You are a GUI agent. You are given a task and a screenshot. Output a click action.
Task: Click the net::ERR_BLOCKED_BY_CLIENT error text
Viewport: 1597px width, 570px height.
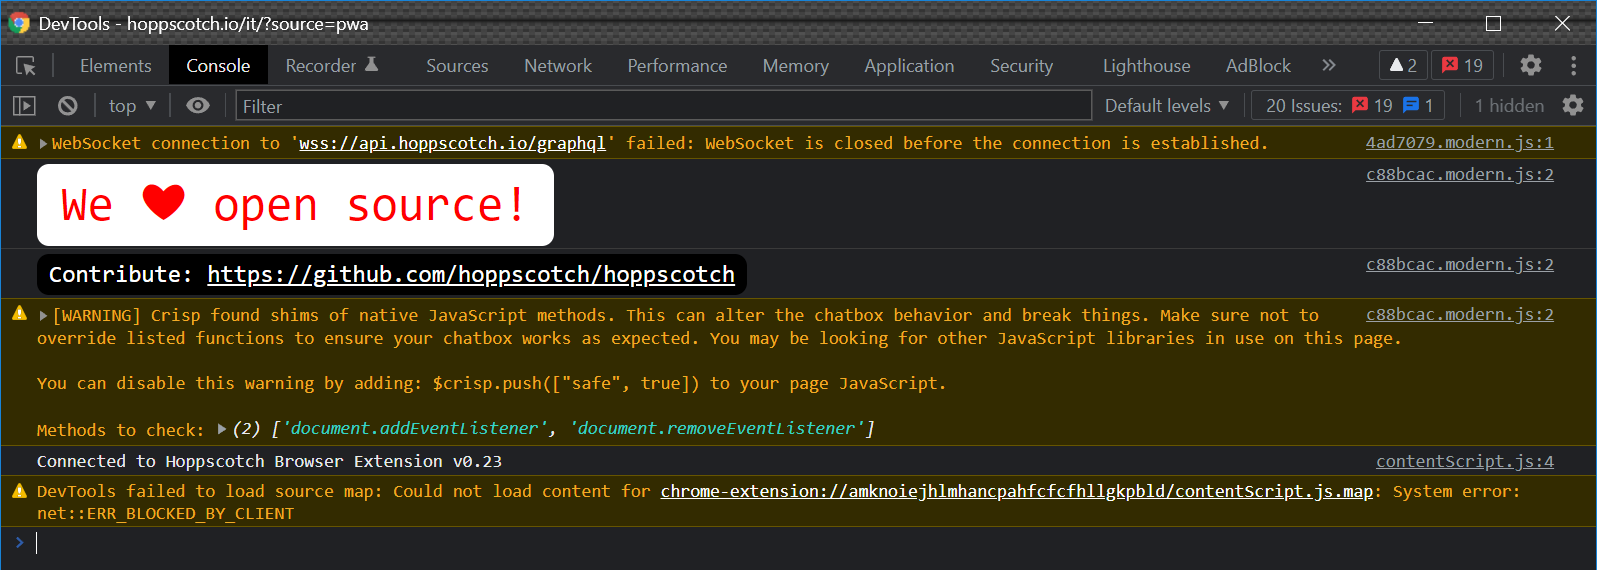click(165, 513)
